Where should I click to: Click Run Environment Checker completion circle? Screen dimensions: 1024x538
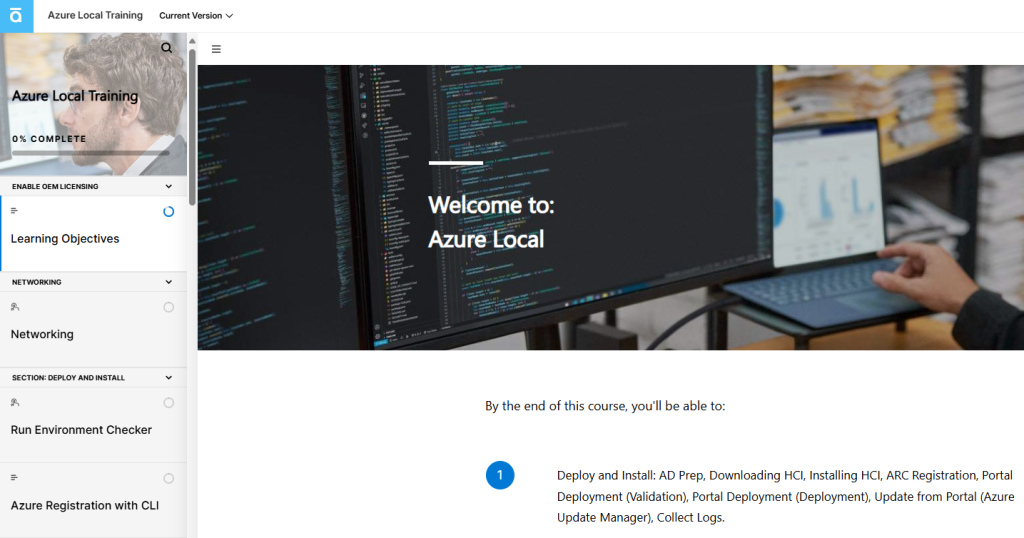click(168, 403)
